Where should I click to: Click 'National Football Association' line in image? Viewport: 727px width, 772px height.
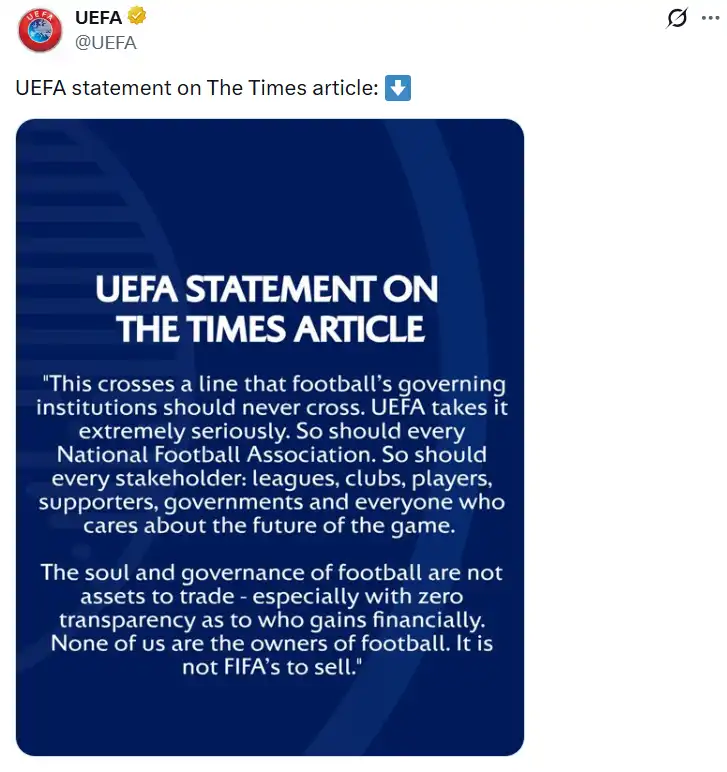tap(271, 454)
